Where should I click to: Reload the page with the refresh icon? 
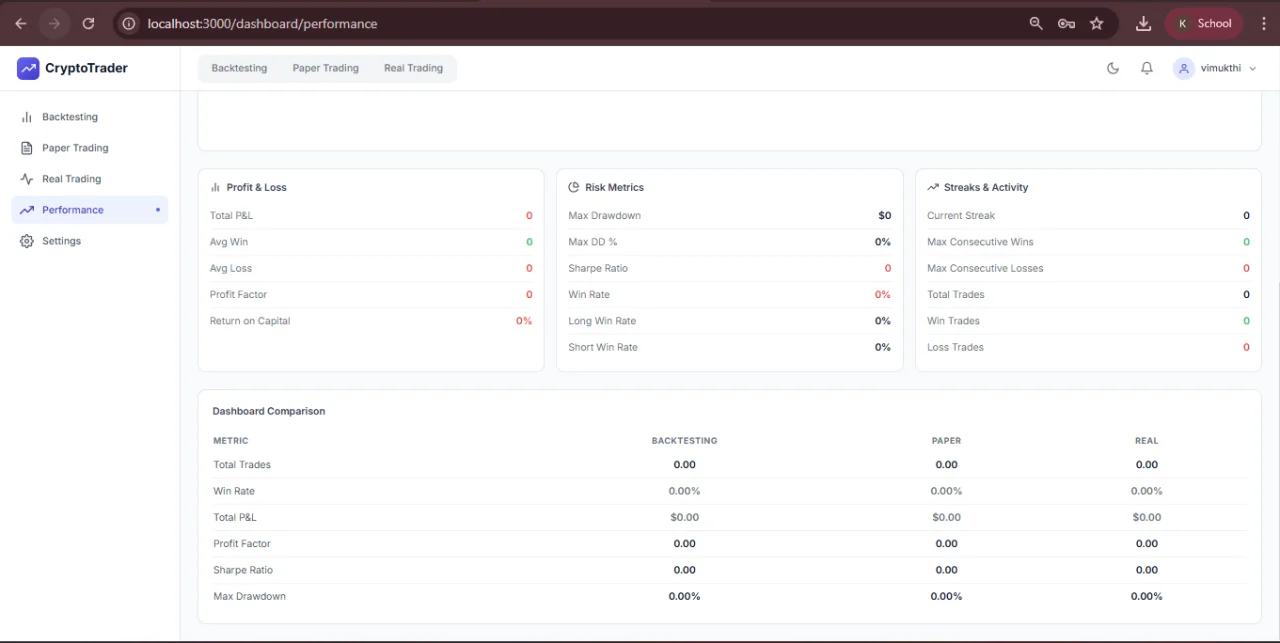coord(88,23)
